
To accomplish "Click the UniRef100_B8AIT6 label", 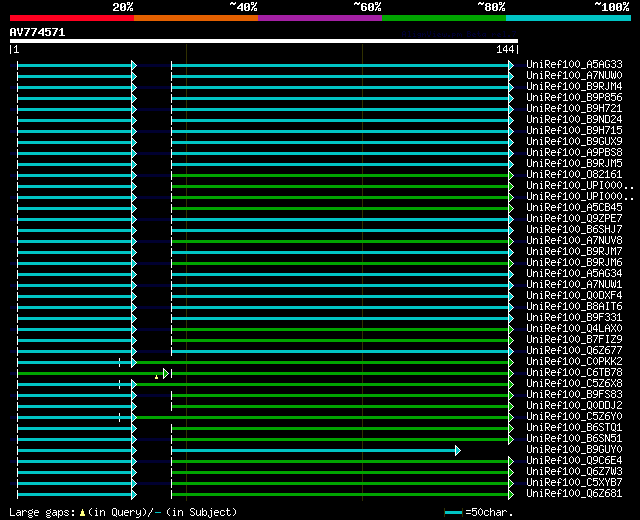I will tap(574, 307).
